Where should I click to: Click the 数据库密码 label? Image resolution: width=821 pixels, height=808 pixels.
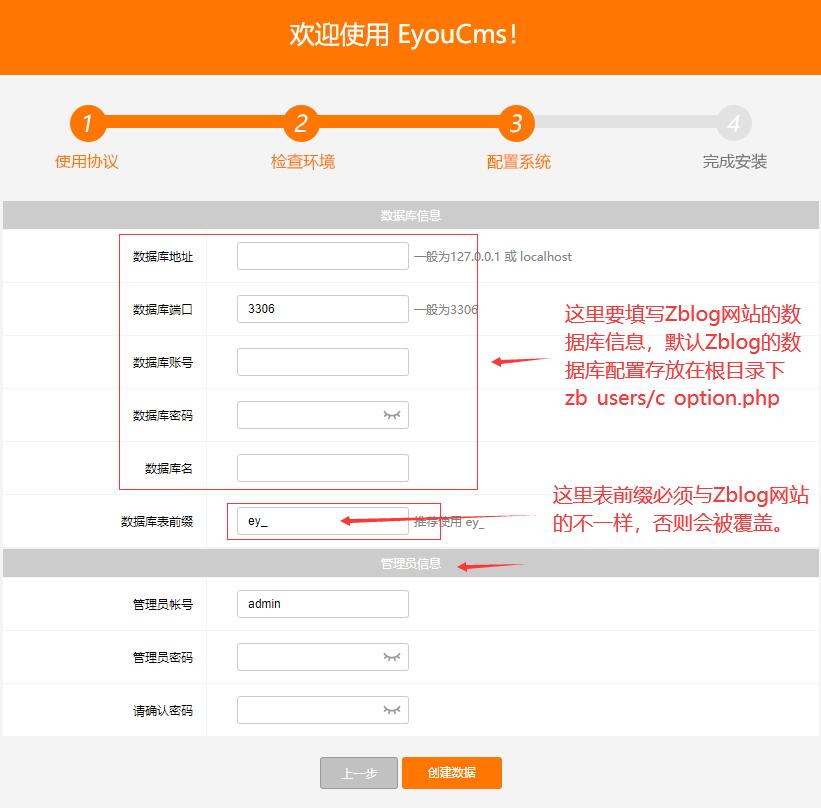163,416
